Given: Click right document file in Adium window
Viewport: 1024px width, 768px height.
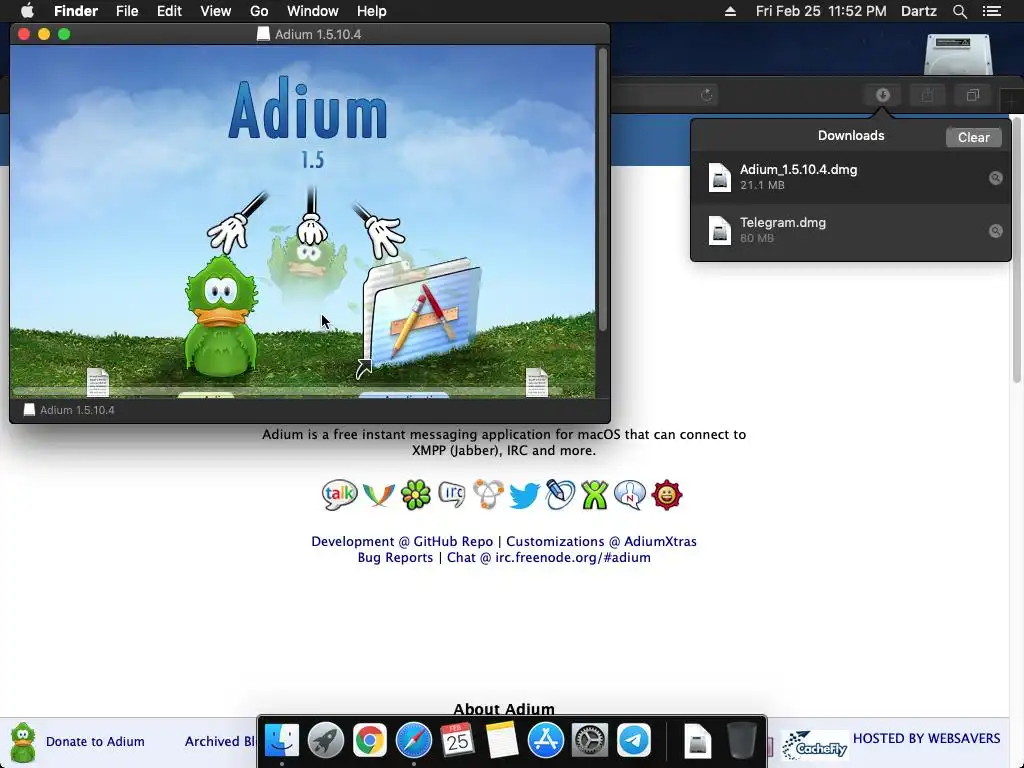Looking at the screenshot, I should click(536, 382).
